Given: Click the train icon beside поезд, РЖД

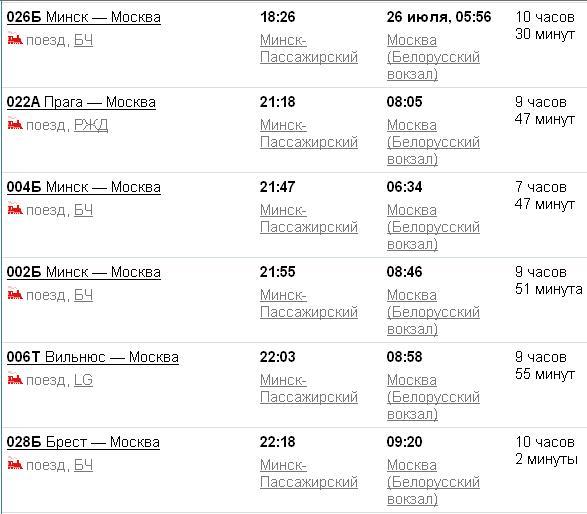Looking at the screenshot, I should (x=15, y=124).
